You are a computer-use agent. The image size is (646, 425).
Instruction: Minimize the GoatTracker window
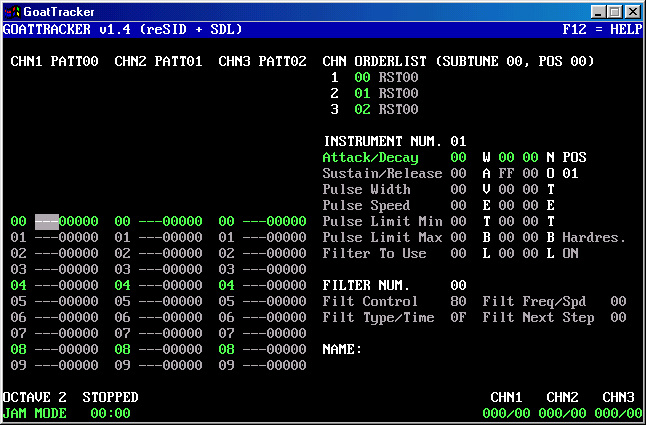(x=598, y=12)
